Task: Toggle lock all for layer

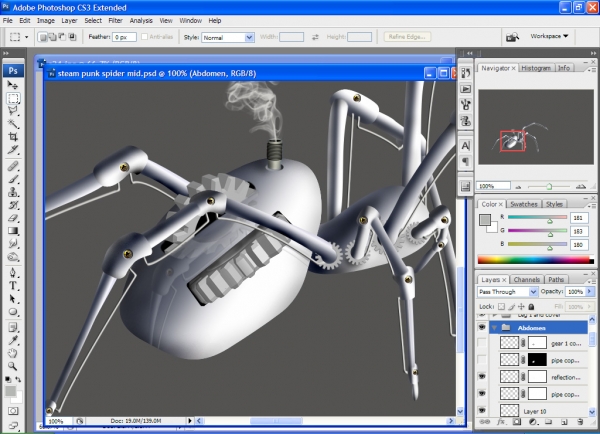Action: pos(531,307)
